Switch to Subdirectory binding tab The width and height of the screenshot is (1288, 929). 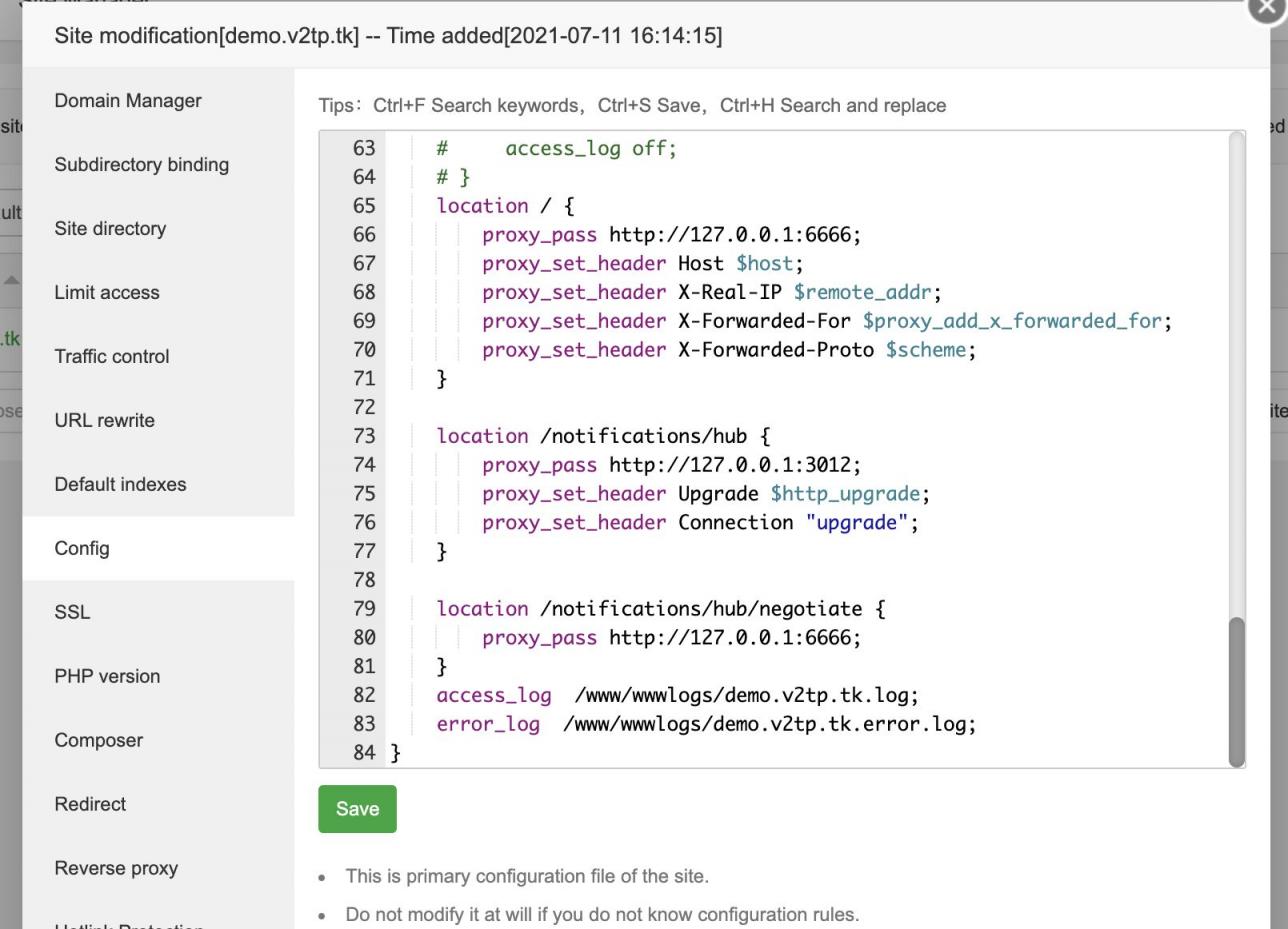click(141, 165)
